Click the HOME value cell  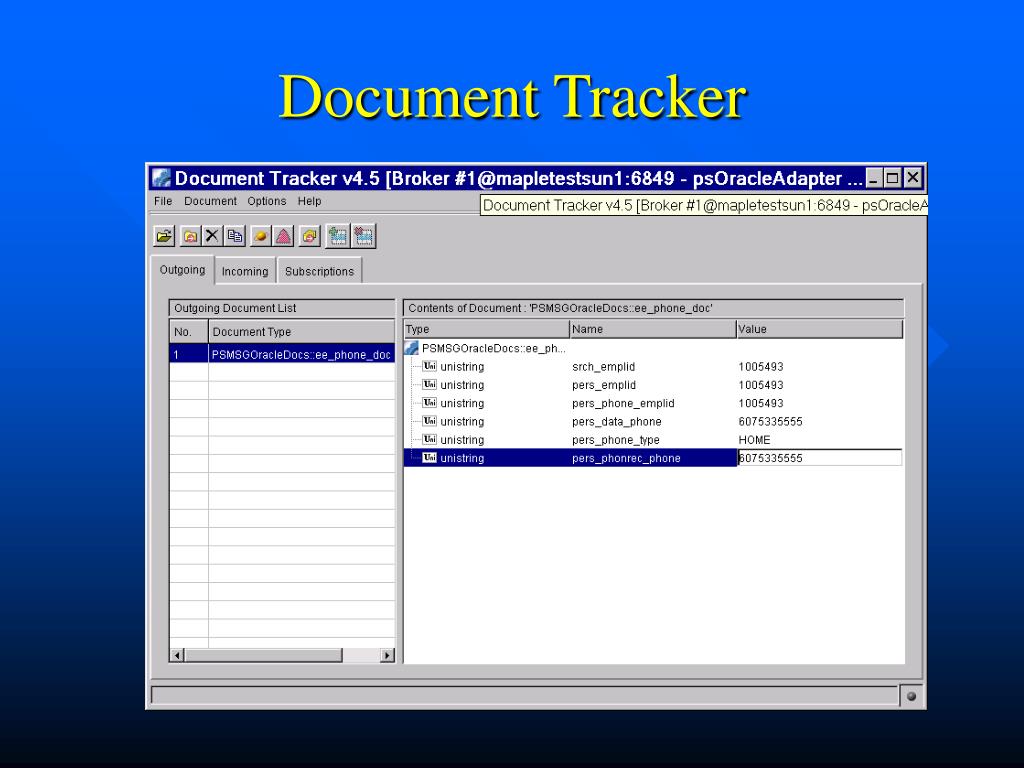(x=754, y=440)
